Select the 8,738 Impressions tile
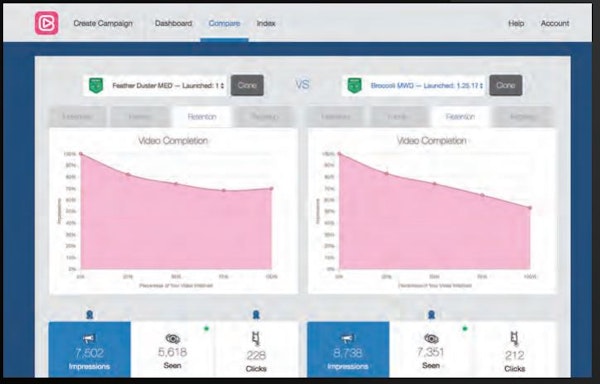The width and height of the screenshot is (600, 384). tap(348, 349)
